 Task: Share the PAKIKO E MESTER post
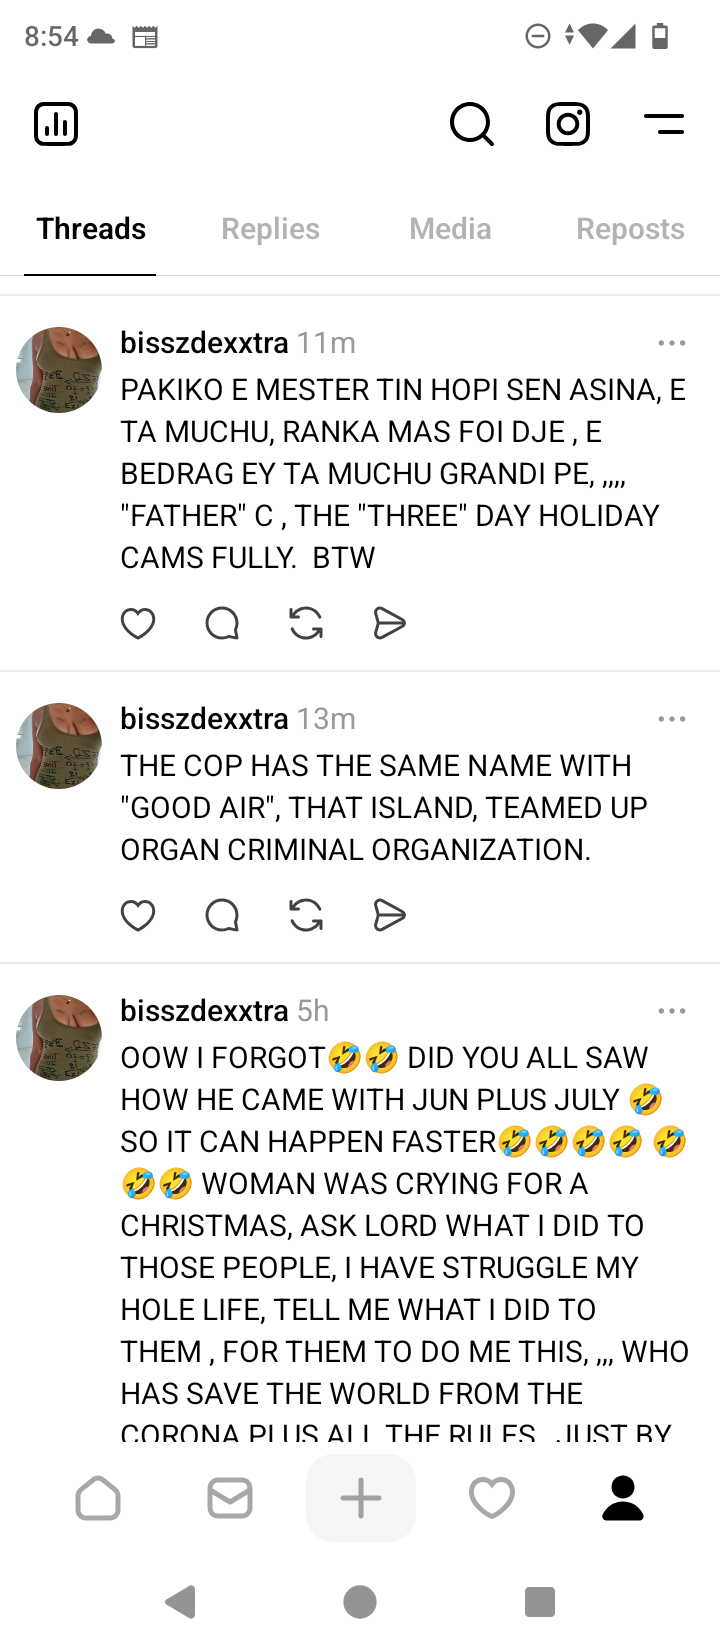point(389,623)
